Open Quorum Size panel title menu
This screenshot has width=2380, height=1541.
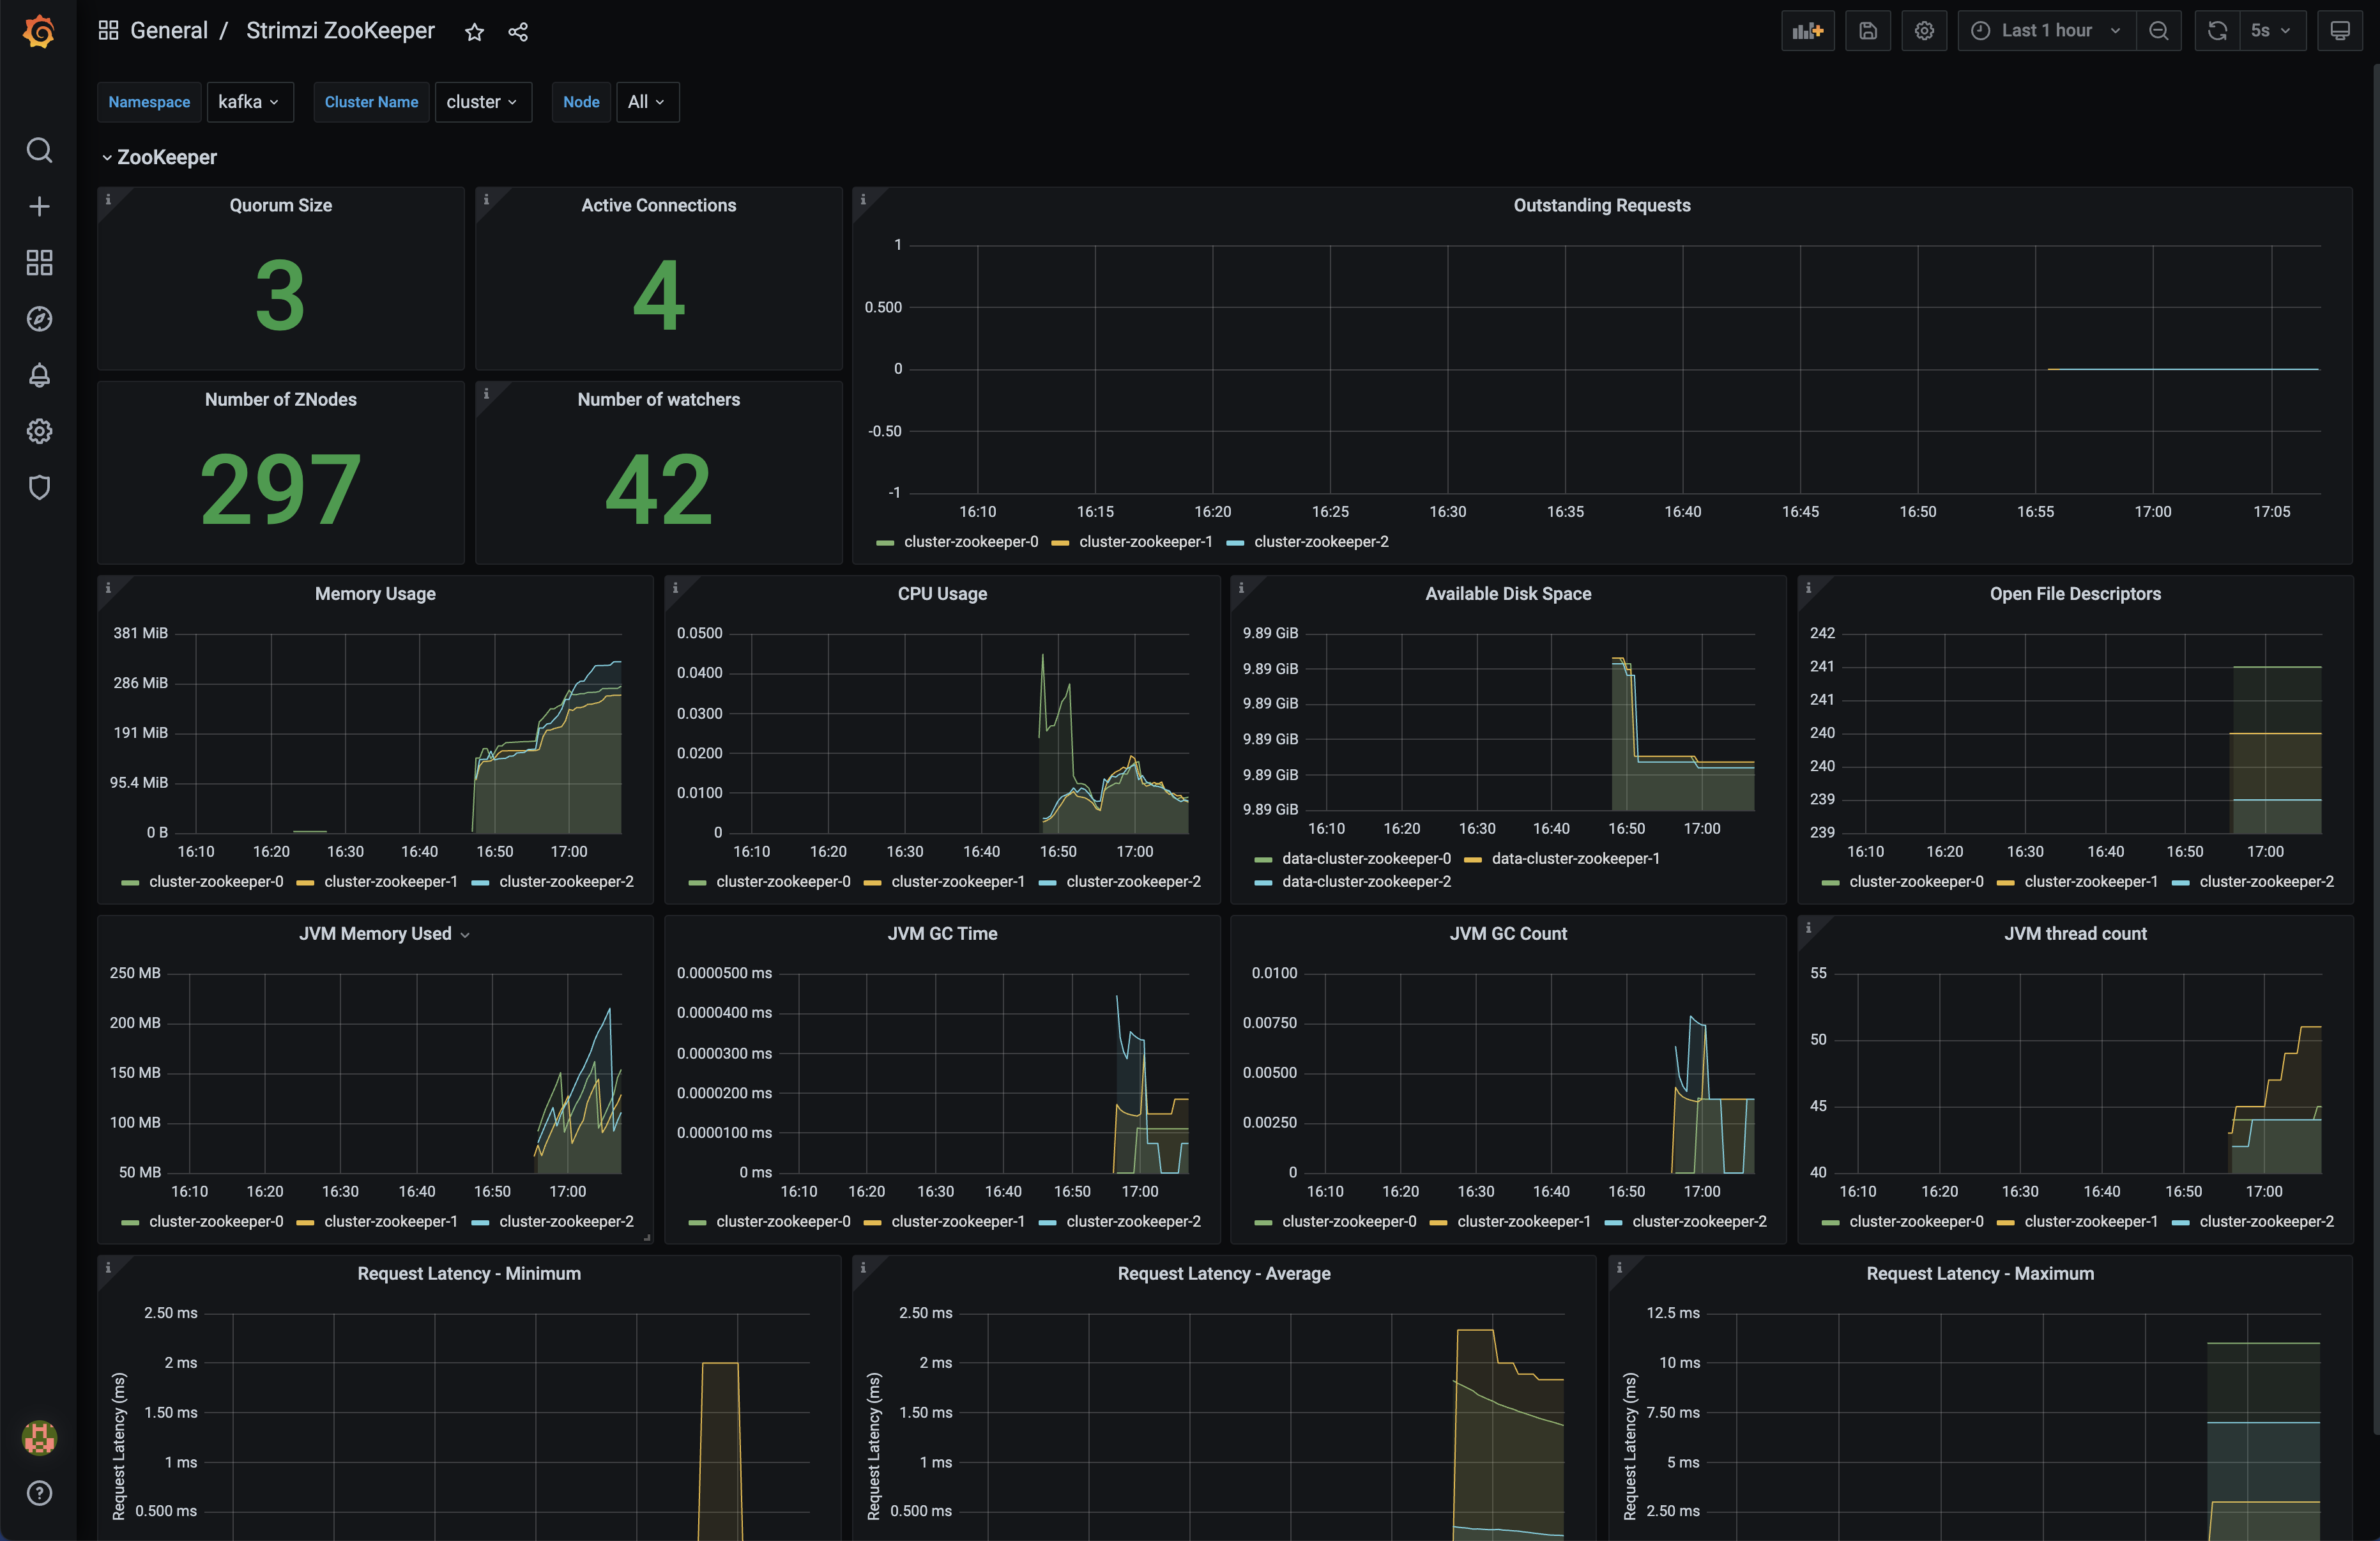point(280,205)
